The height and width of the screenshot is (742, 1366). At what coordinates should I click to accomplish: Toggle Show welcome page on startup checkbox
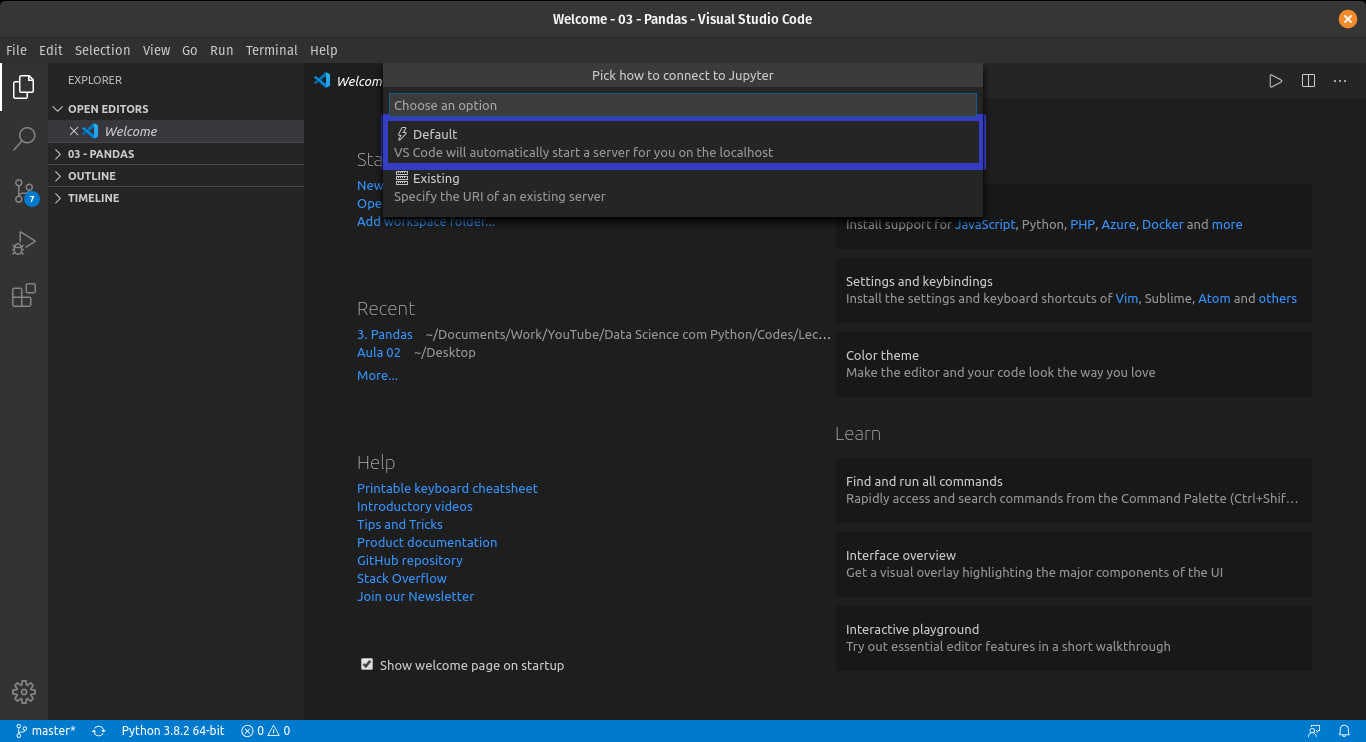point(367,664)
